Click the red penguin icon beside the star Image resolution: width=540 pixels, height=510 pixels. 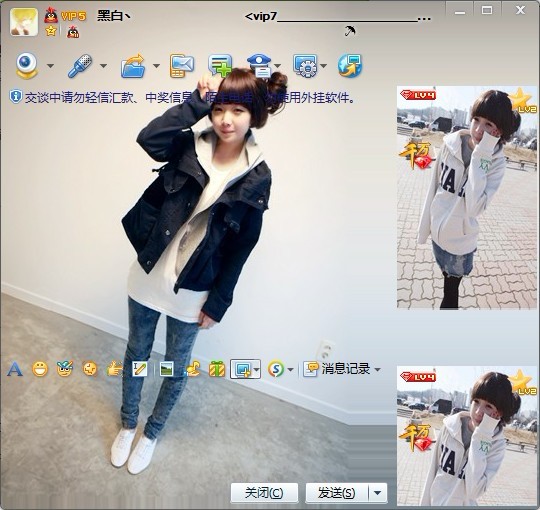point(73,32)
